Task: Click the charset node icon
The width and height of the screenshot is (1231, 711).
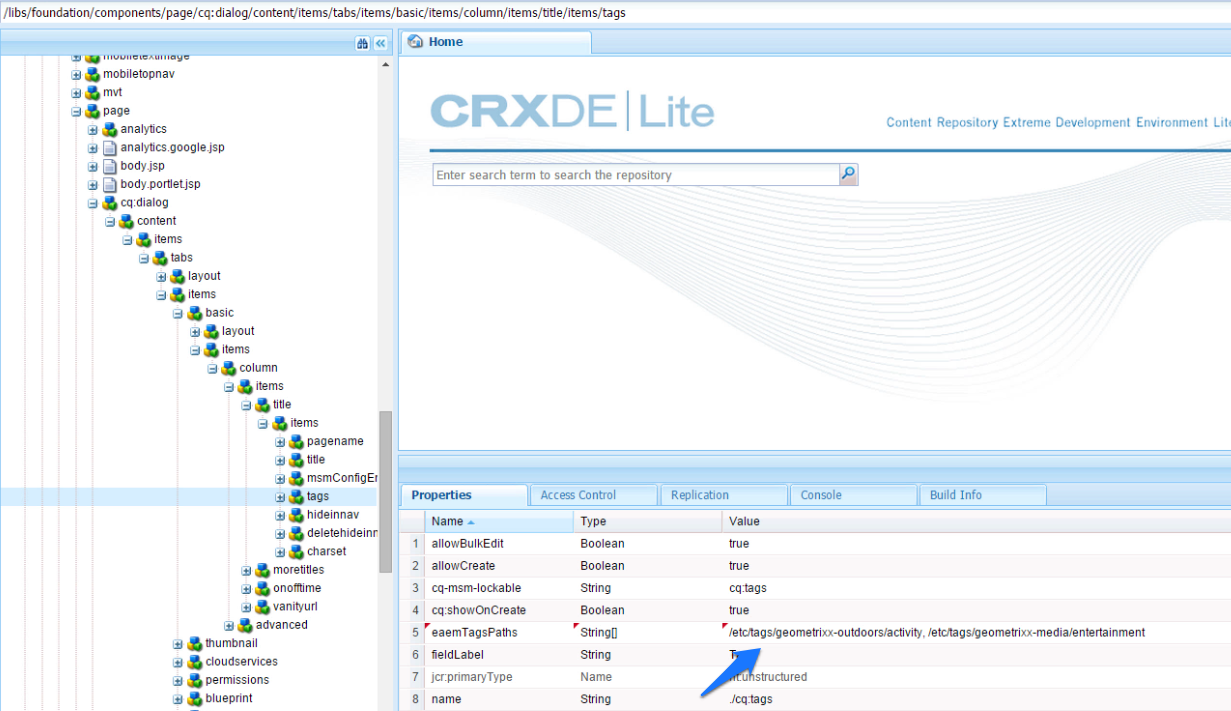Action: pyautogui.click(x=296, y=551)
